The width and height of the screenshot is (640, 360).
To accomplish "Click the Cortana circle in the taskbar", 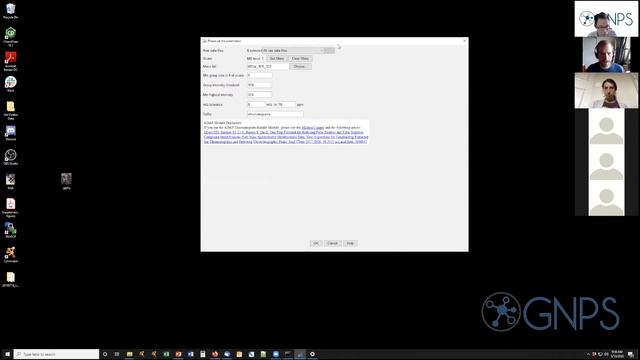I will [x=105, y=354].
